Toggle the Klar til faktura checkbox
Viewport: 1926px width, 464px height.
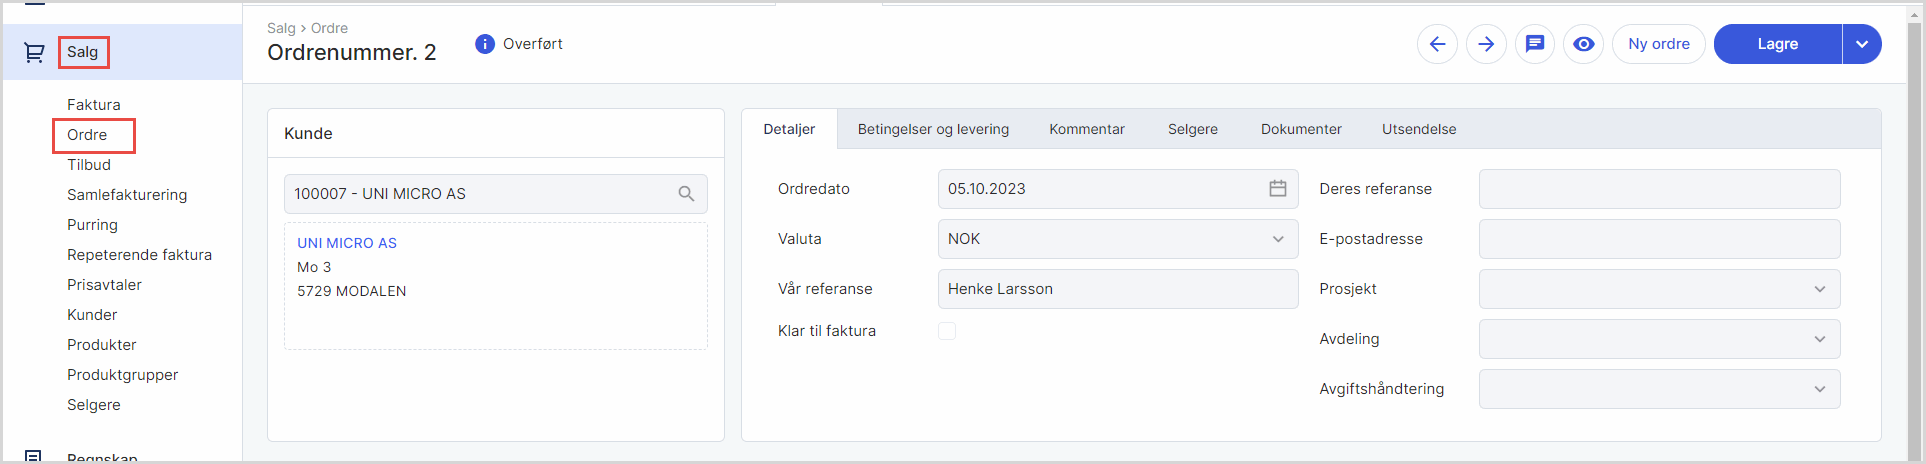coord(947,331)
